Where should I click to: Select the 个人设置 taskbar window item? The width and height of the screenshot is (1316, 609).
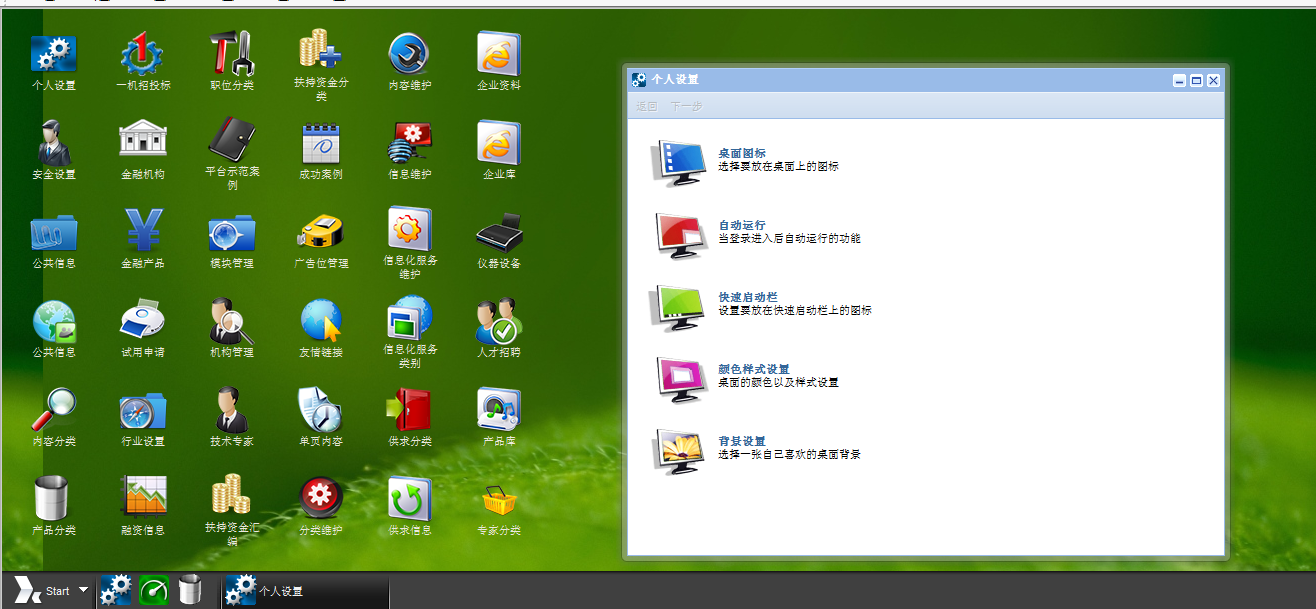(281, 591)
